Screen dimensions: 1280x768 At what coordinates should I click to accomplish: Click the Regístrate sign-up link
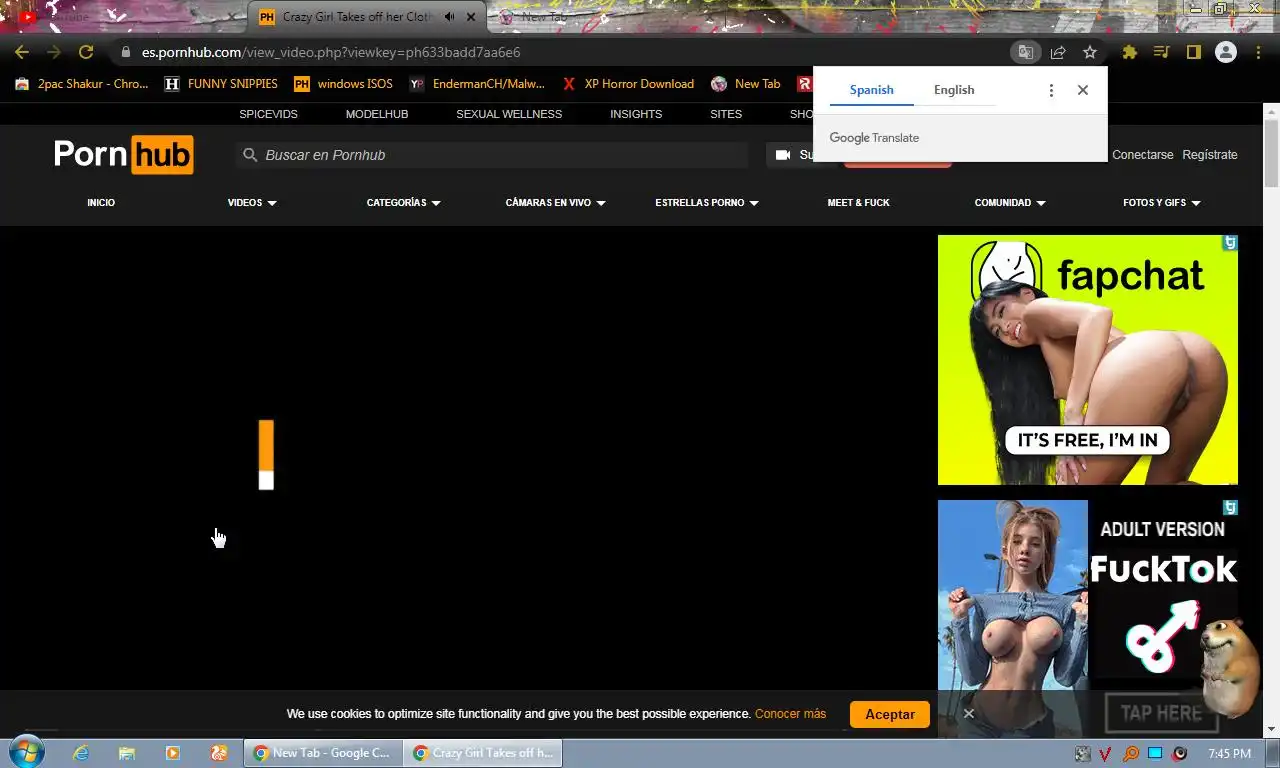click(x=1210, y=155)
